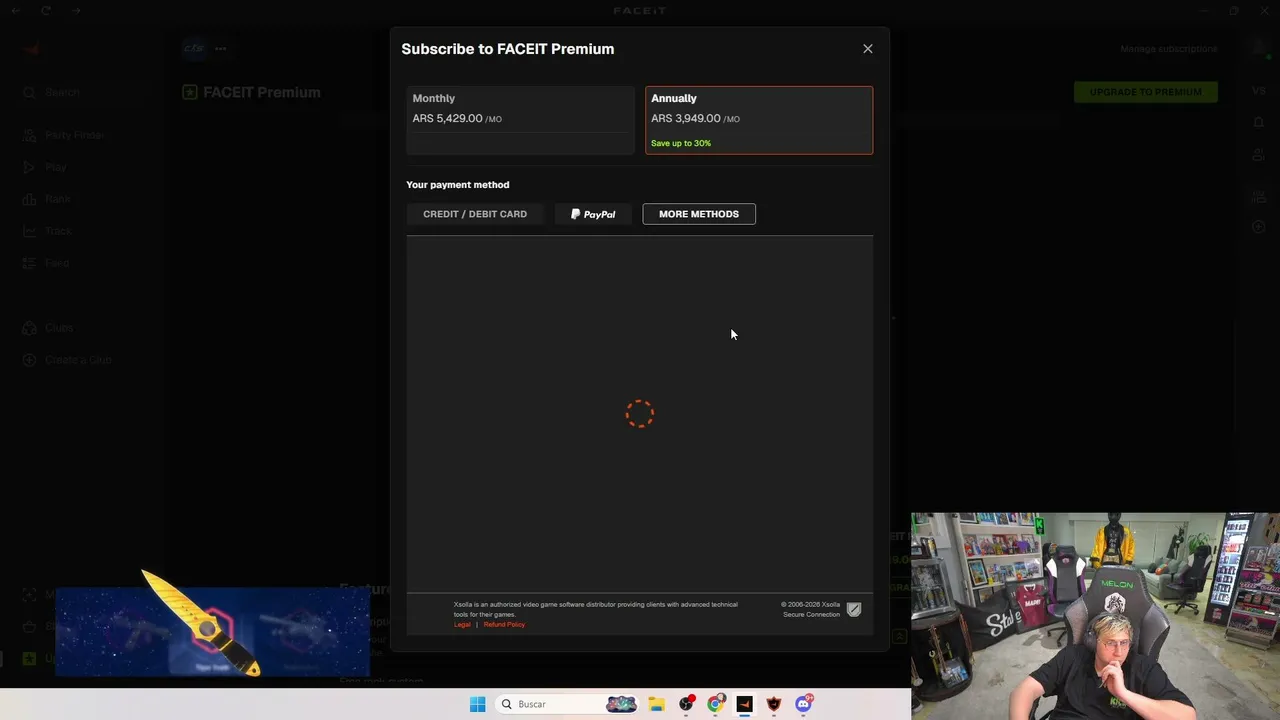Open Google Chrome from the taskbar
Screen dimensions: 1280x720
click(715, 704)
